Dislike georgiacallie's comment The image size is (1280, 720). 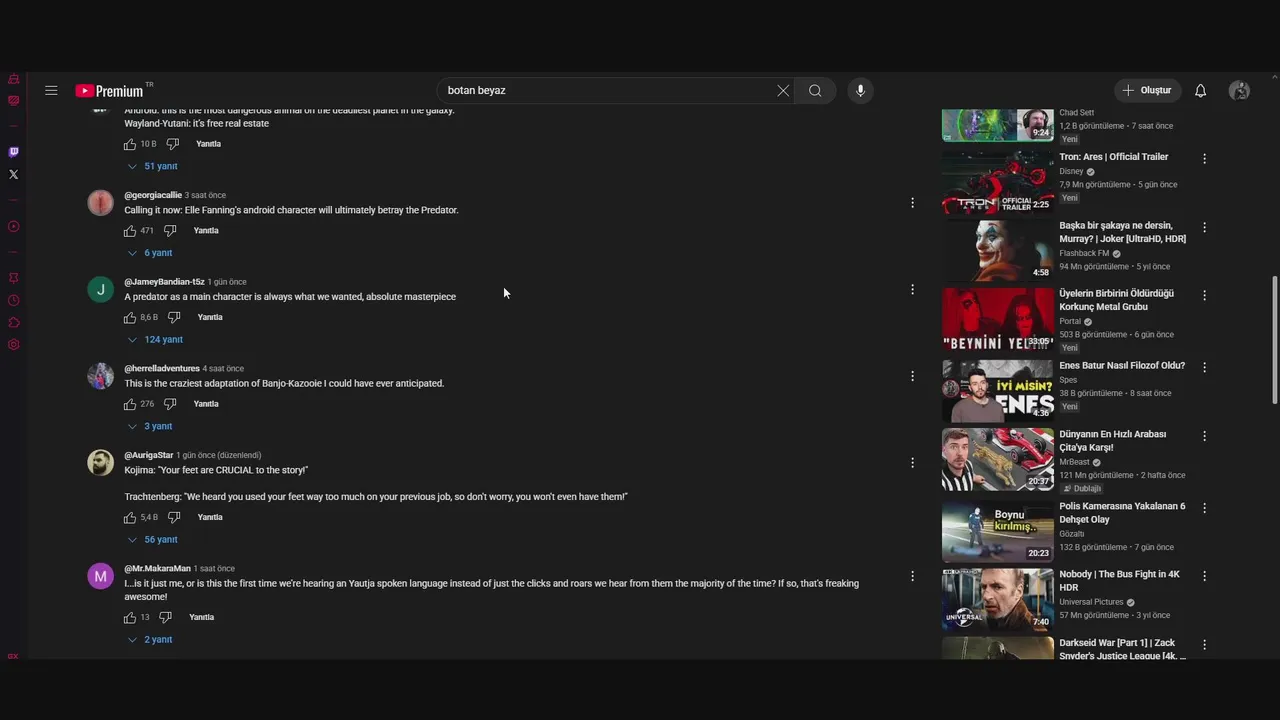[x=170, y=231]
